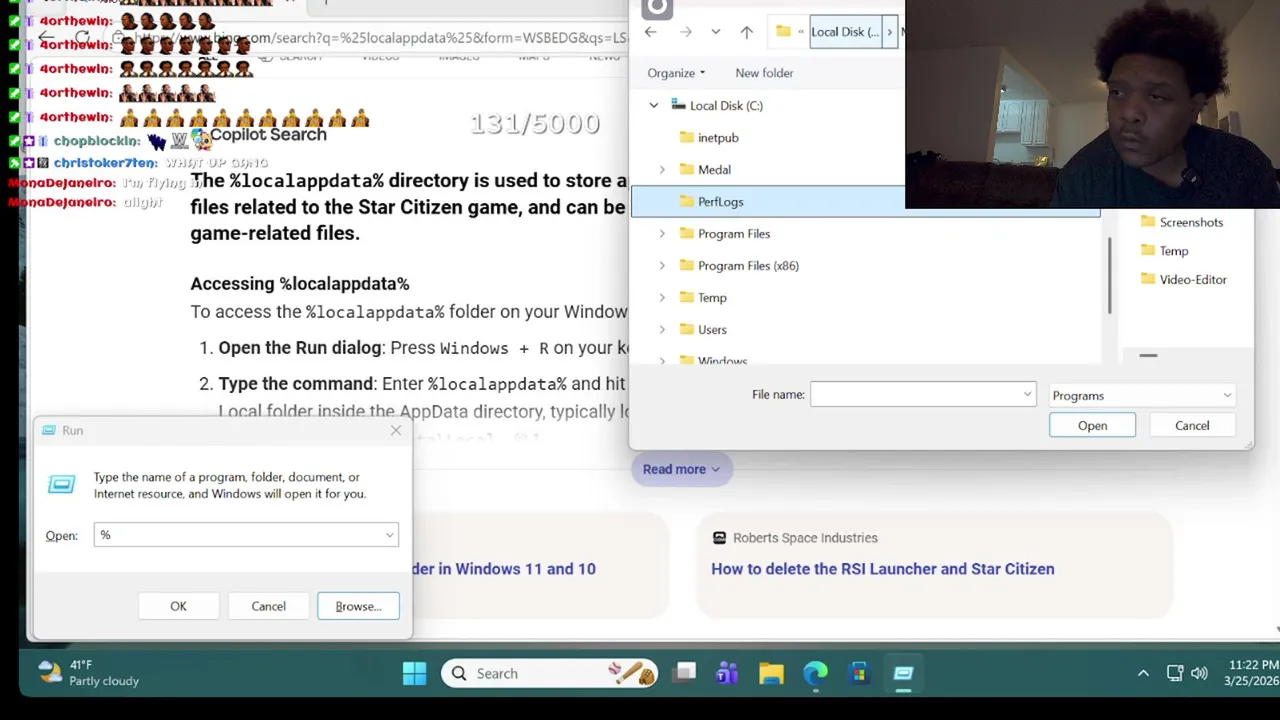Click Open in the Browse dialog

point(1092,425)
